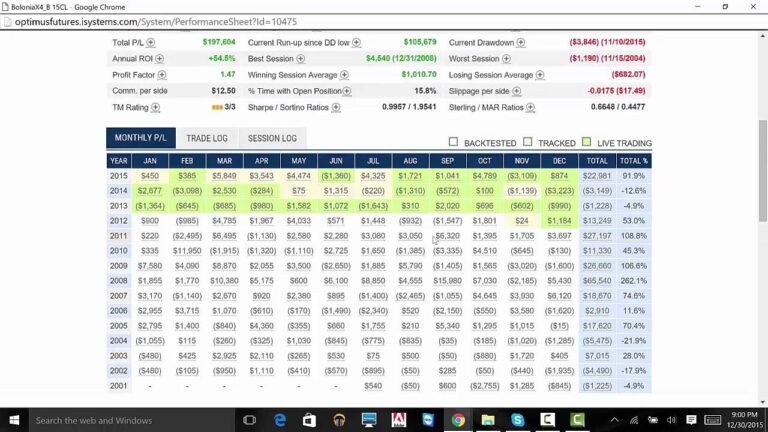Click JUN column header
Screen dimensions: 768x432
336,161
